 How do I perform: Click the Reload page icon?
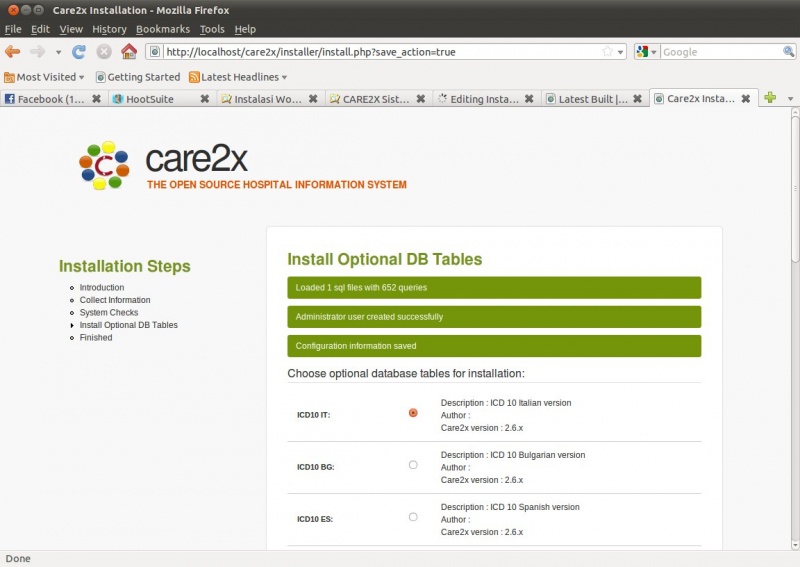click(x=79, y=52)
